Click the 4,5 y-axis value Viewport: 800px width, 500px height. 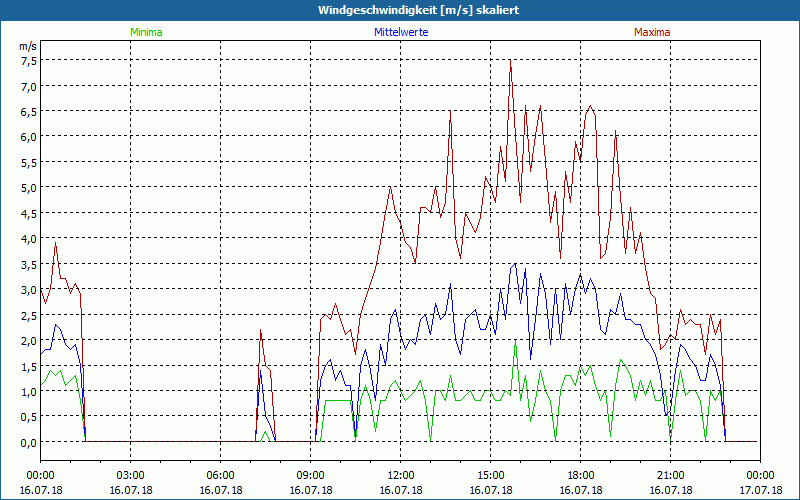(29, 213)
